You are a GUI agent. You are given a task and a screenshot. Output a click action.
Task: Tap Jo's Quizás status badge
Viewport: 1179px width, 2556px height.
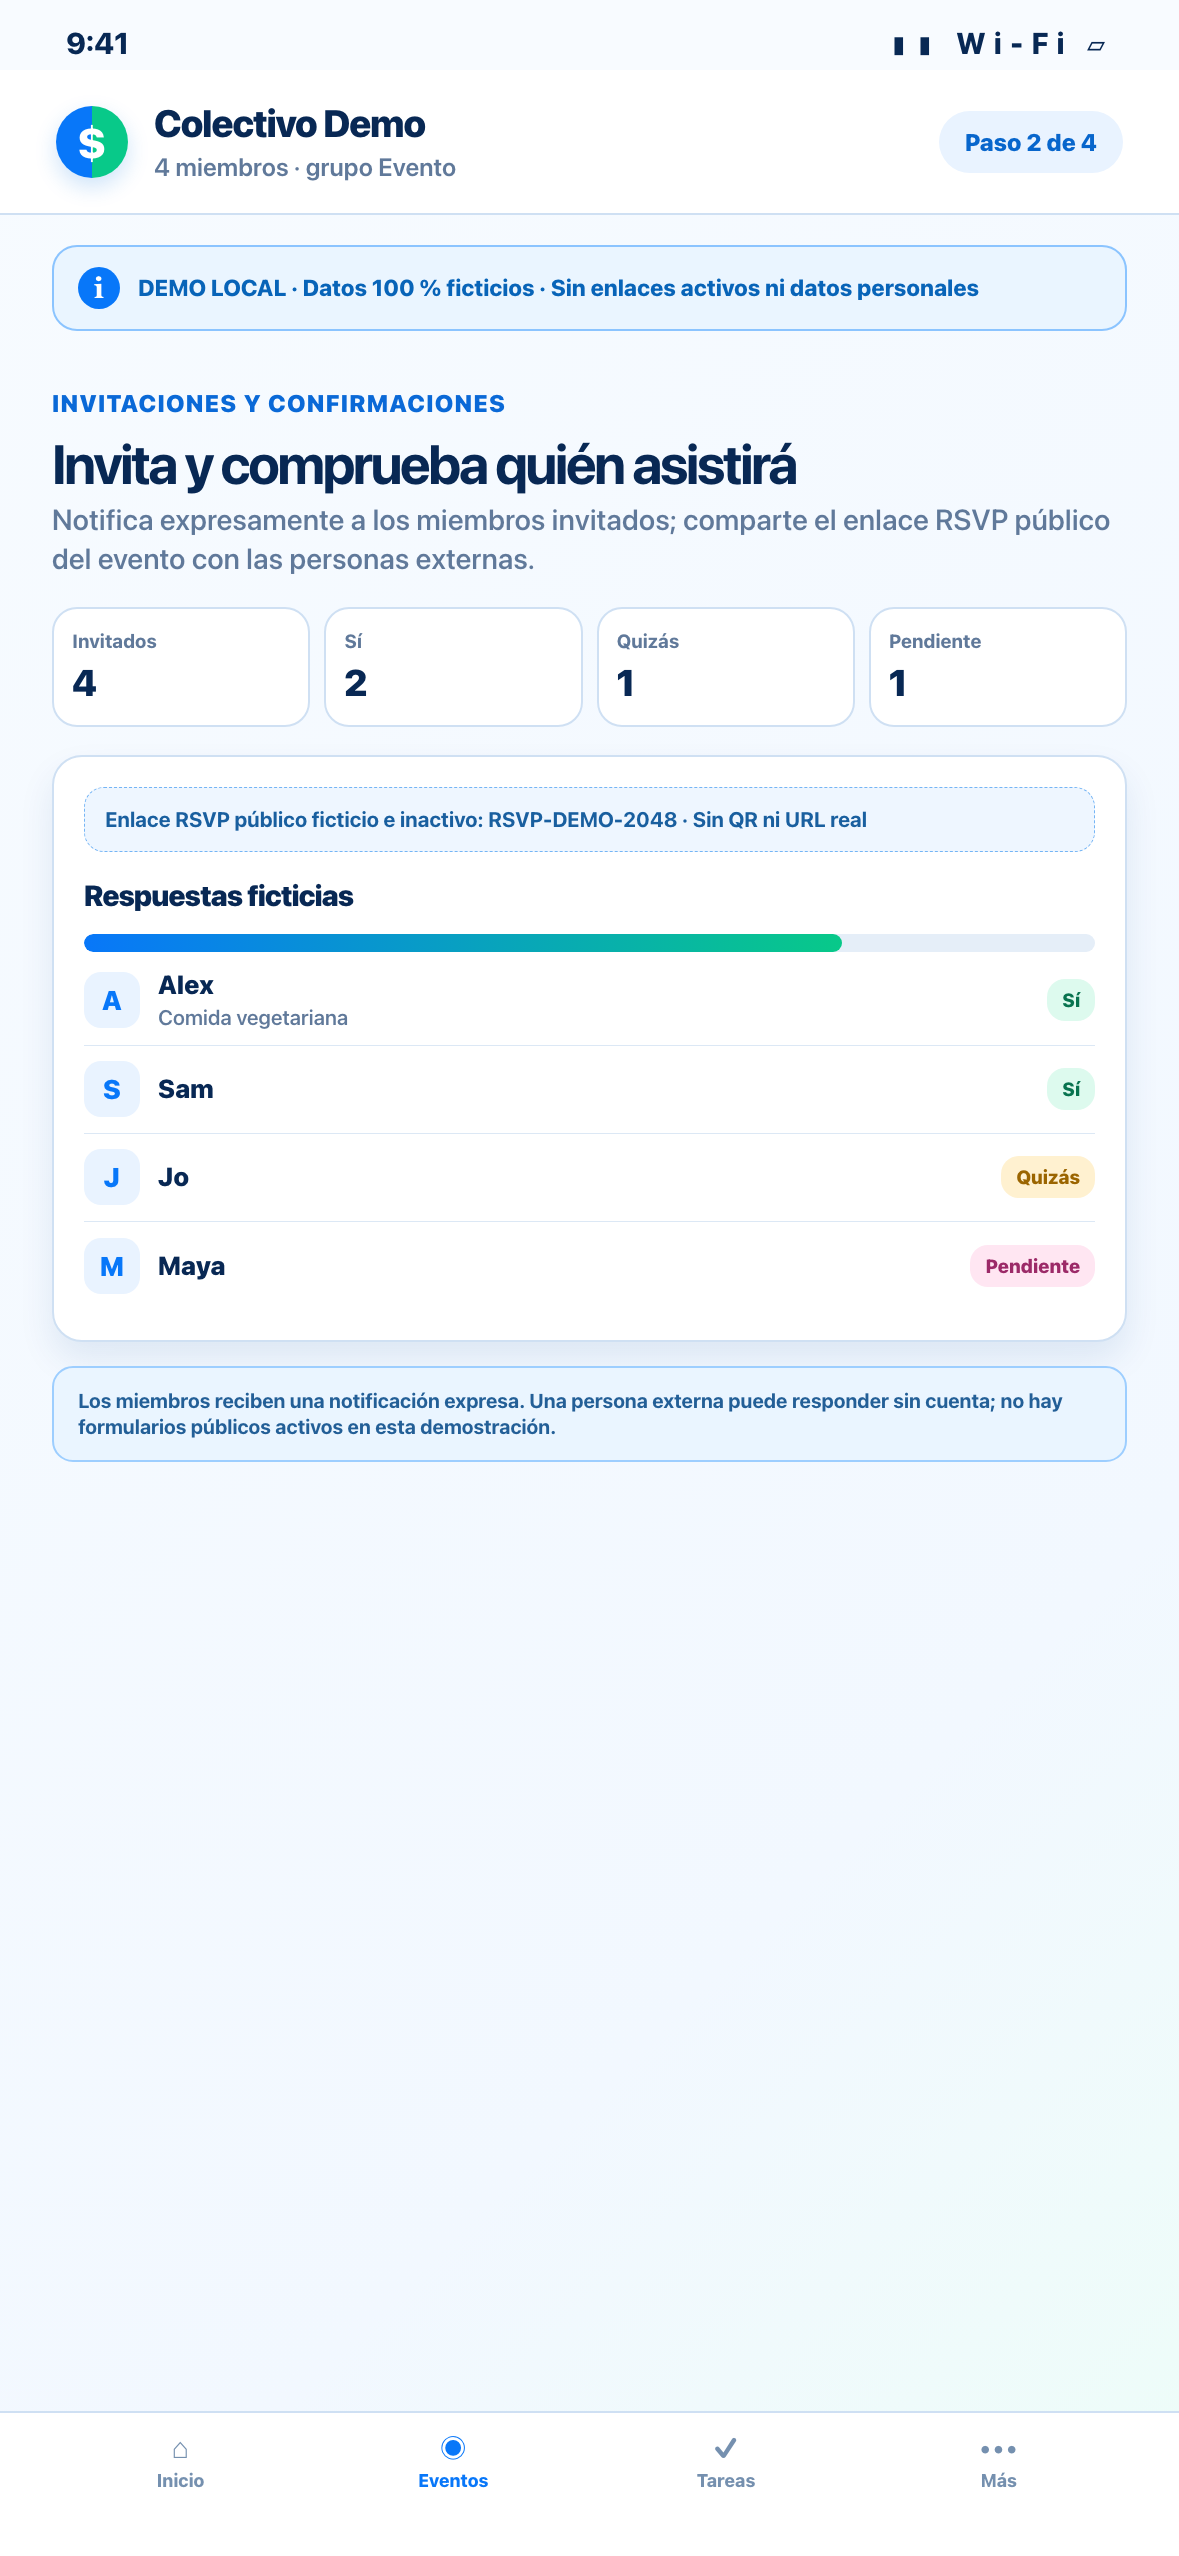coord(1047,1177)
